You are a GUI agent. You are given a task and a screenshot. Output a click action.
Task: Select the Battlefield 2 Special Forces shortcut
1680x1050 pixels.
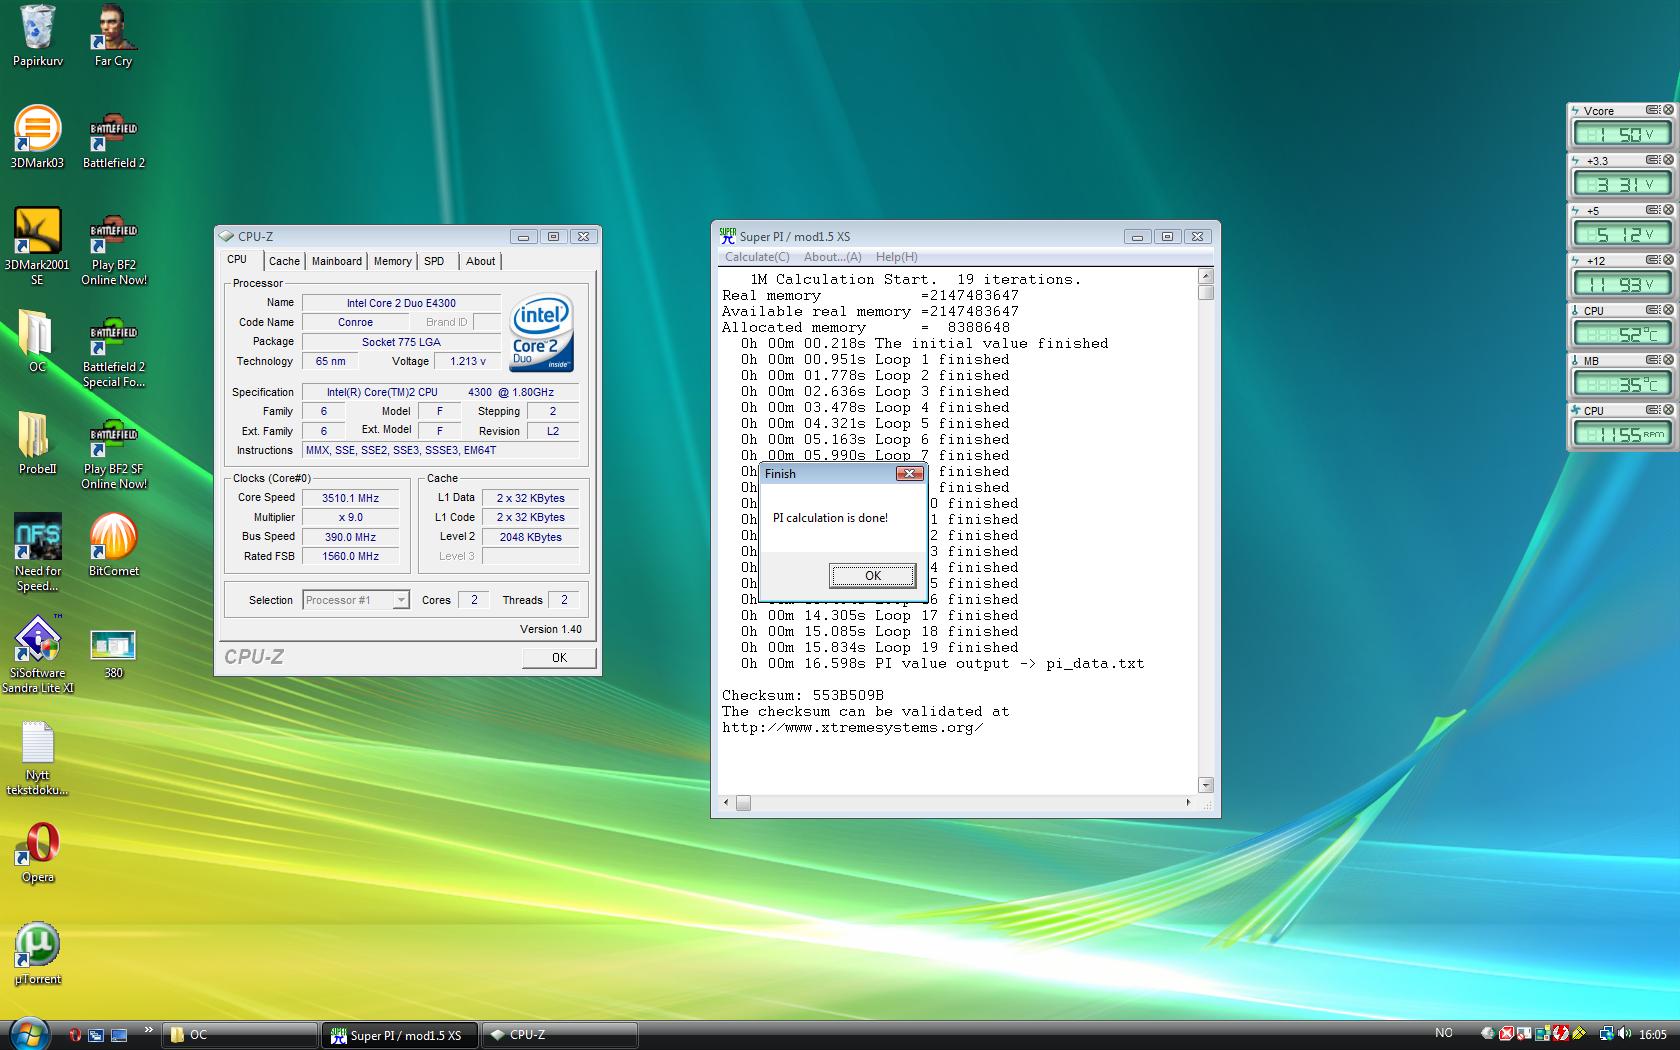tap(113, 350)
